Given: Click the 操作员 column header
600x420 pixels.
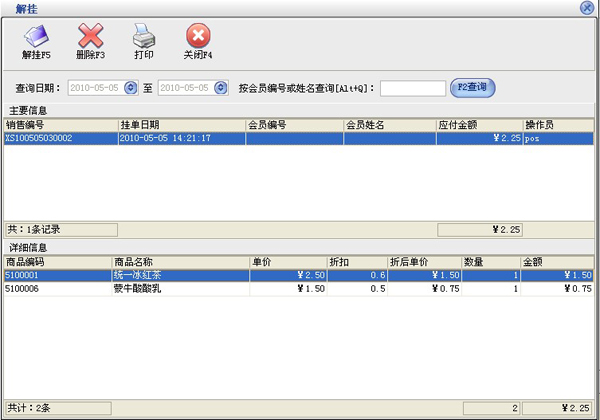Looking at the screenshot, I should tap(557, 125).
